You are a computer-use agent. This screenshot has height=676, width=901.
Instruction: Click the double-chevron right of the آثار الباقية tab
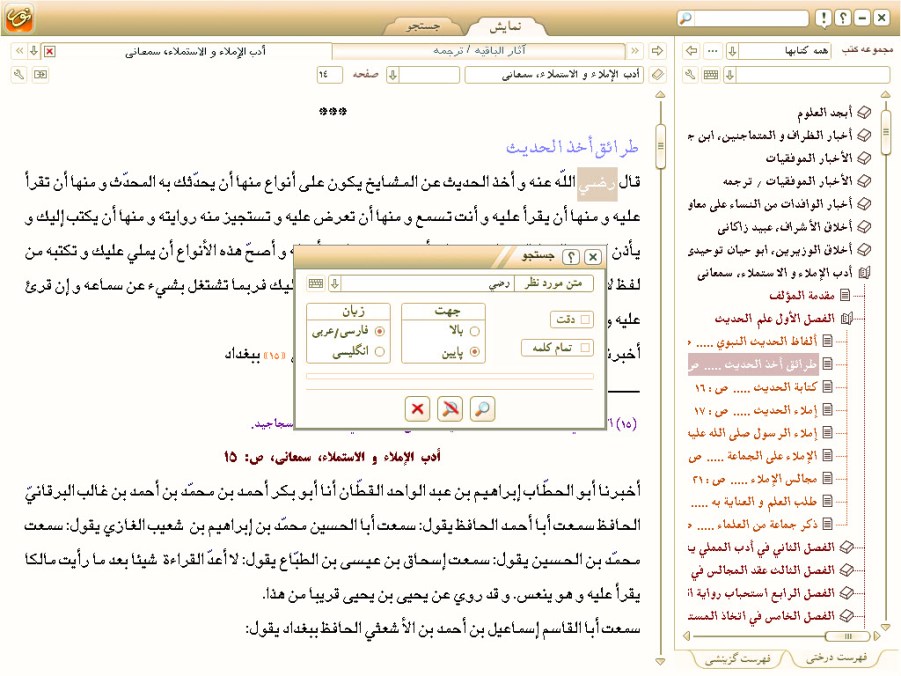pyautogui.click(x=635, y=51)
